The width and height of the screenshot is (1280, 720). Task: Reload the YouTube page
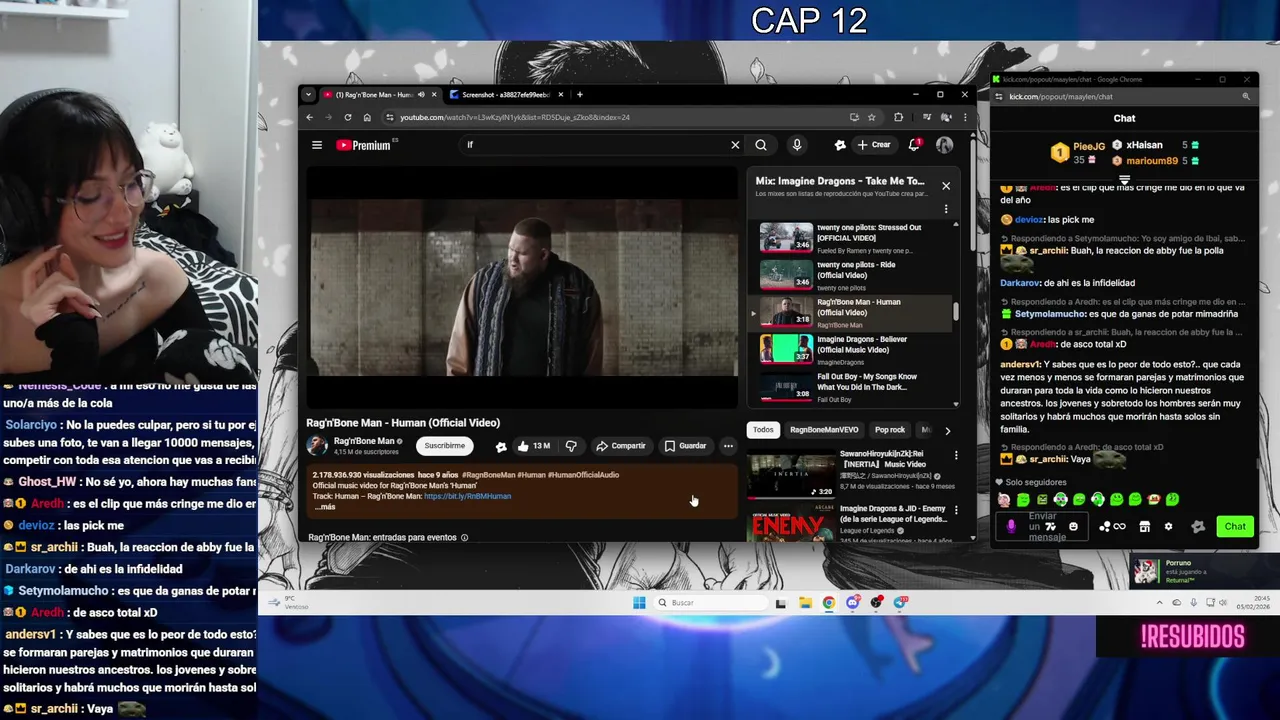point(348,117)
